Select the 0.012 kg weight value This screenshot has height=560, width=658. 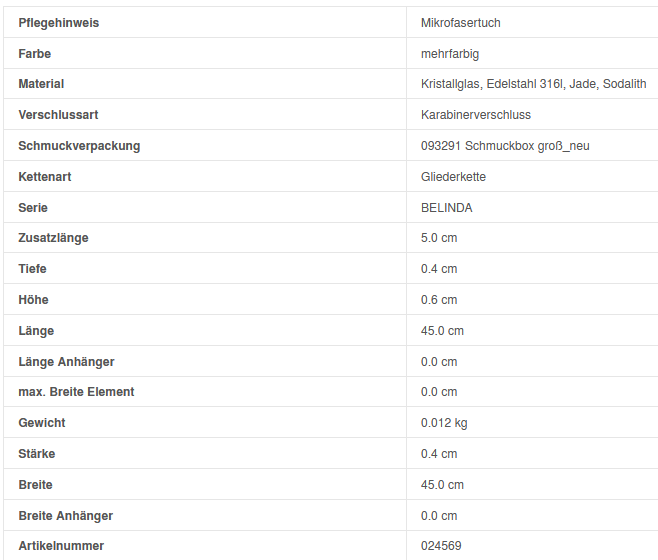coord(444,423)
